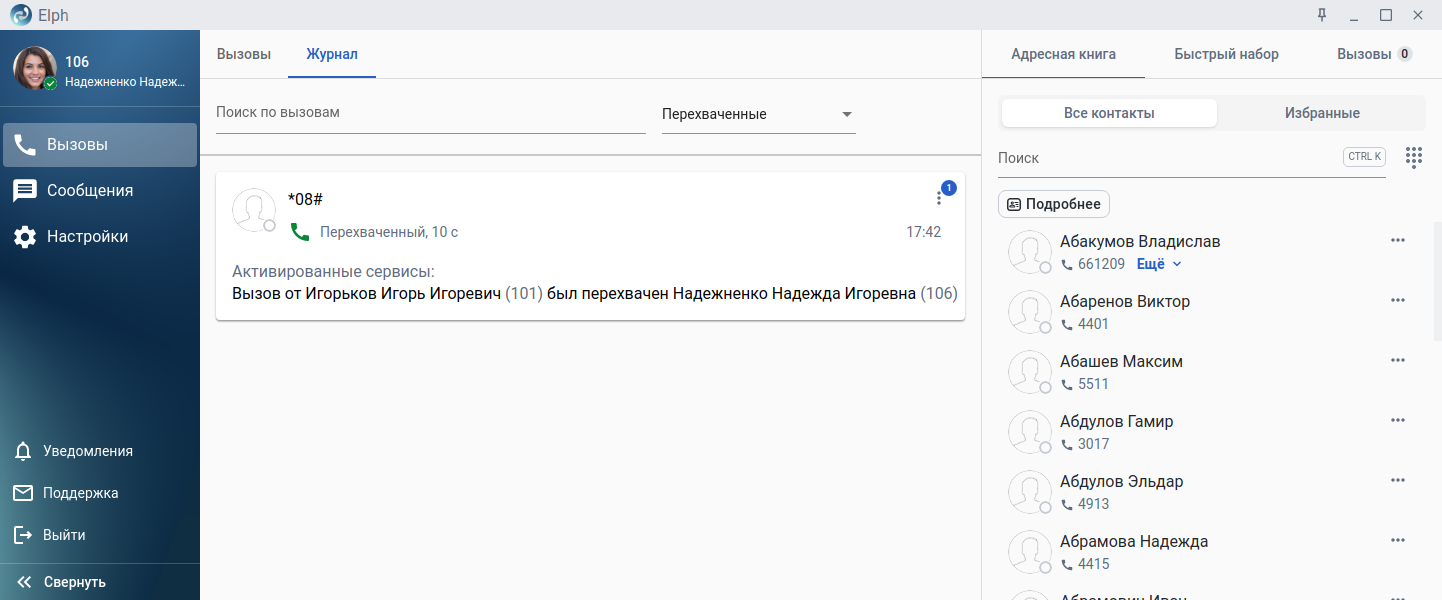Open the Перехваченные call filter dropdown

pyautogui.click(x=758, y=114)
